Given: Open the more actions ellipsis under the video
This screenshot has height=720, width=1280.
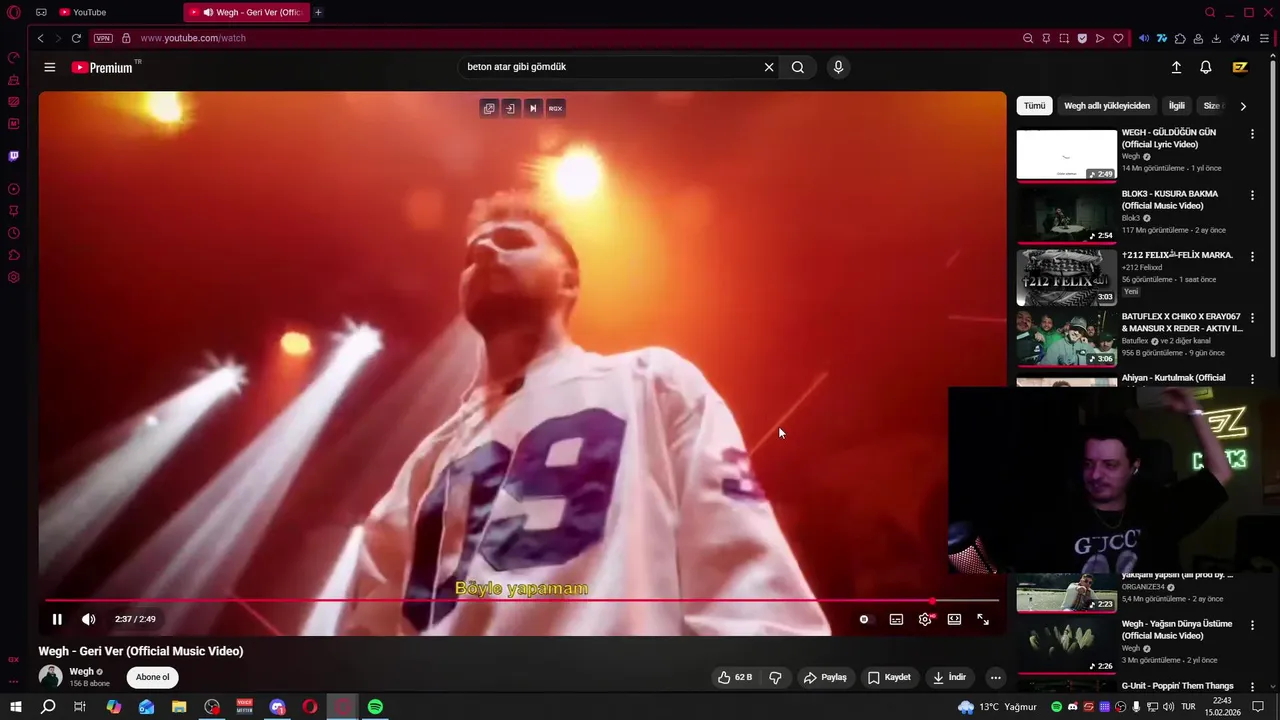Looking at the screenshot, I should click(995, 677).
